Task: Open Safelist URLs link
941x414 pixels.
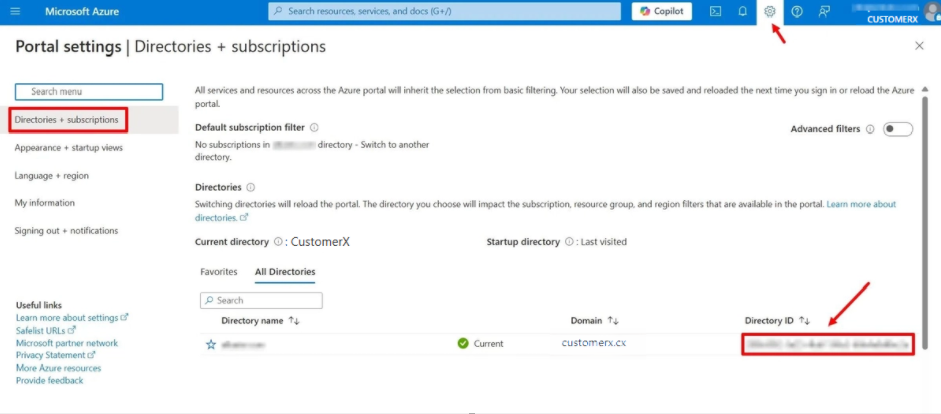Action: (46, 330)
